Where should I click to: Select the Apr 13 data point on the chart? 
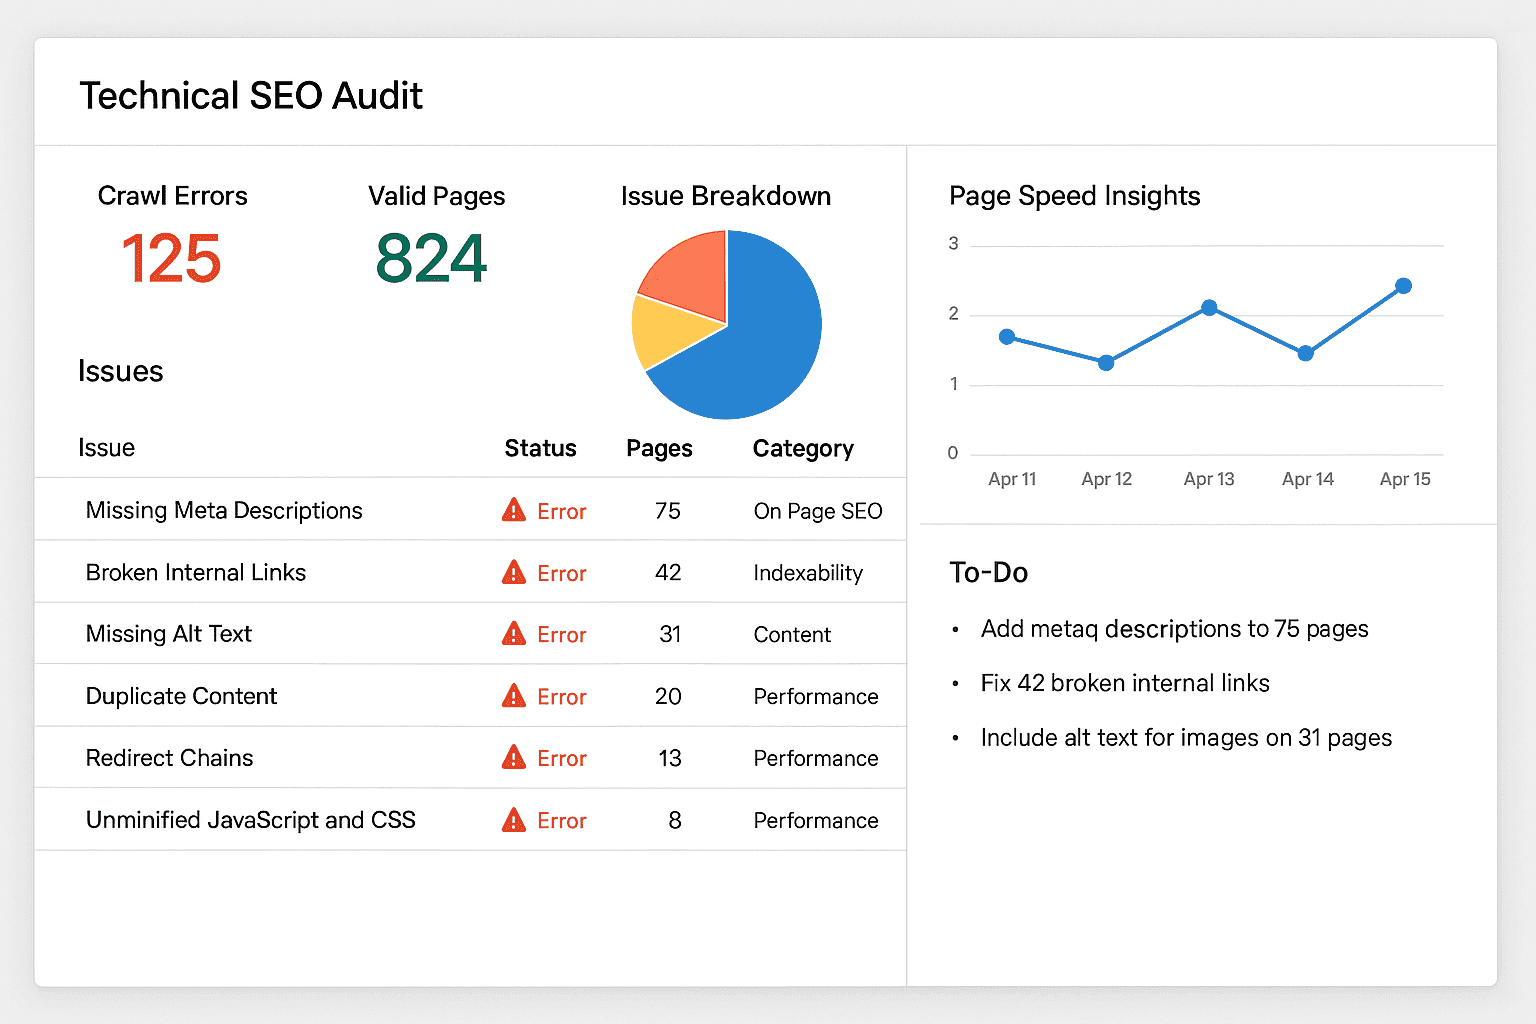point(1209,308)
